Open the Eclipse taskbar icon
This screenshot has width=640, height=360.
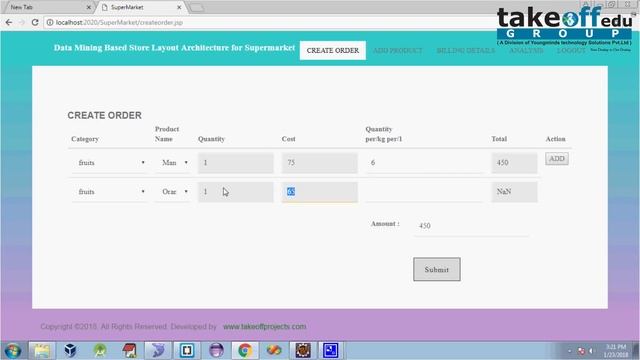(216, 351)
